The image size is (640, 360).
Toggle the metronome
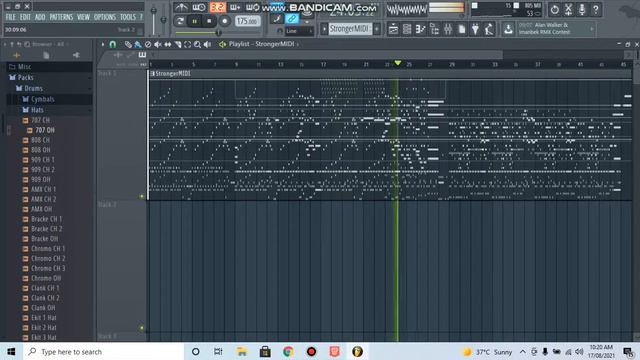click(181, 7)
